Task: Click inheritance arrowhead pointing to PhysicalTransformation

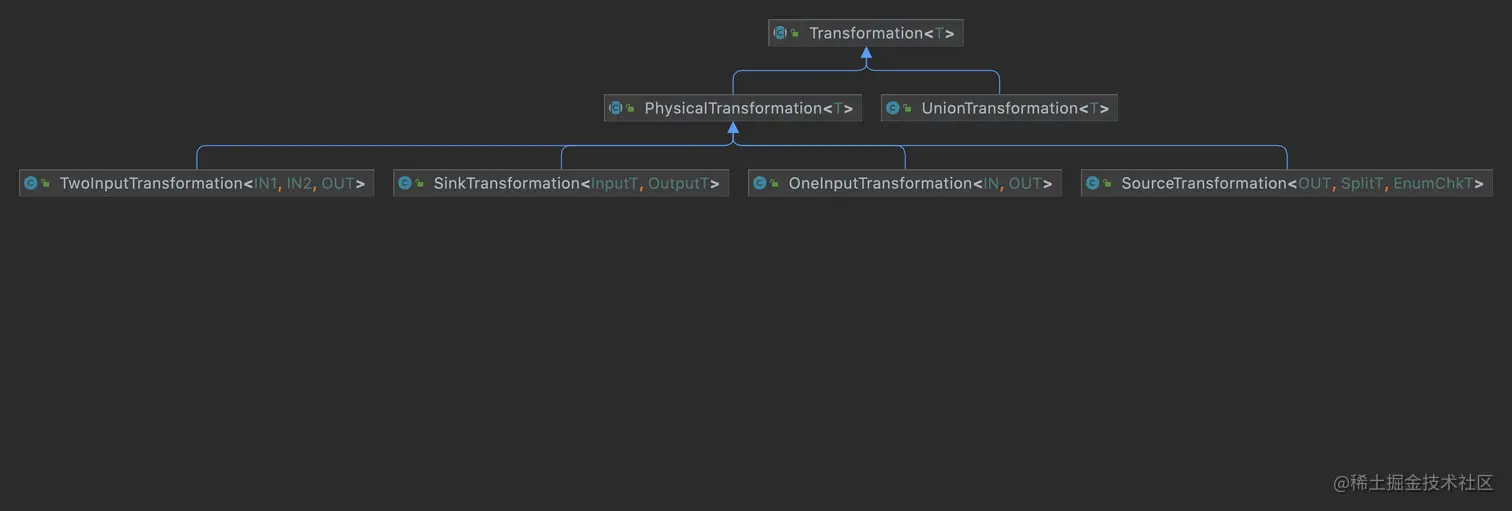Action: click(x=733, y=127)
